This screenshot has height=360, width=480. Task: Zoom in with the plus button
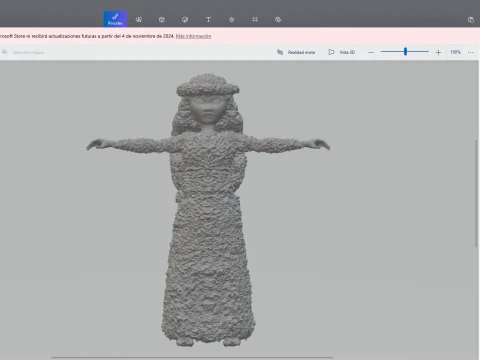coord(438,52)
